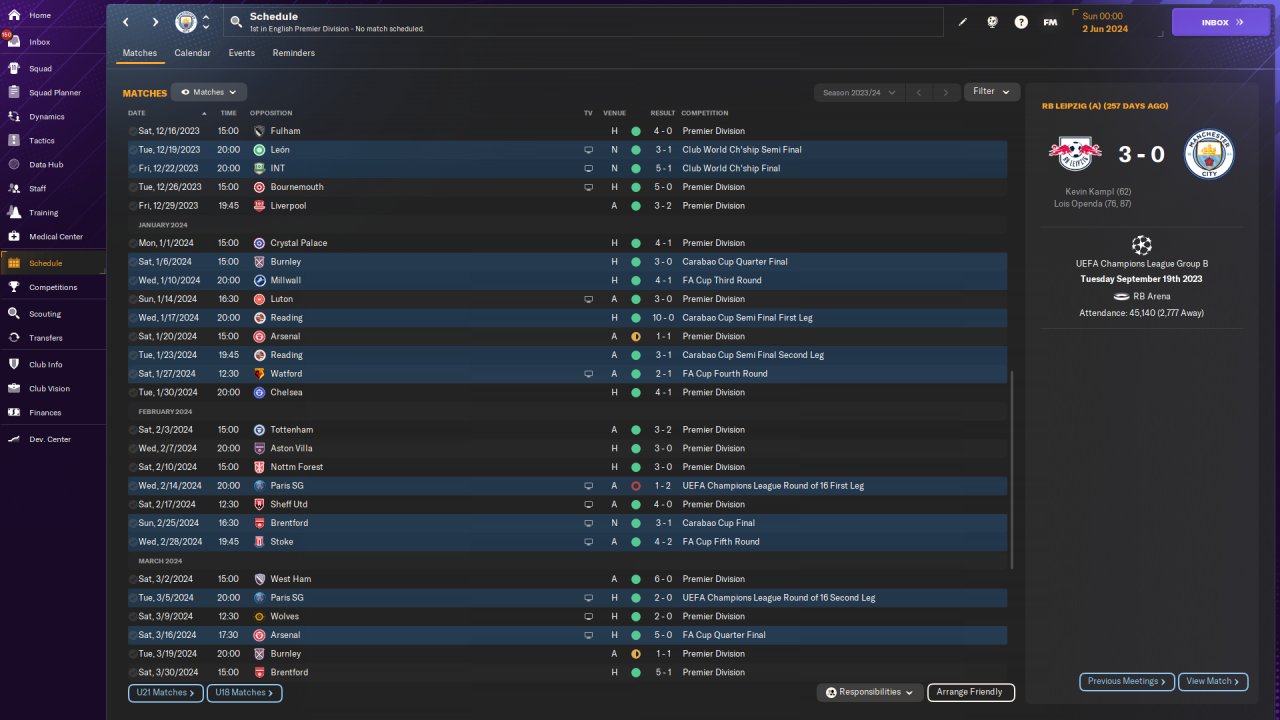Viewport: 1280px width, 720px height.
Task: Toggle the circle beside Fri, 12/29/2023 Liverpool
Action: click(133, 206)
